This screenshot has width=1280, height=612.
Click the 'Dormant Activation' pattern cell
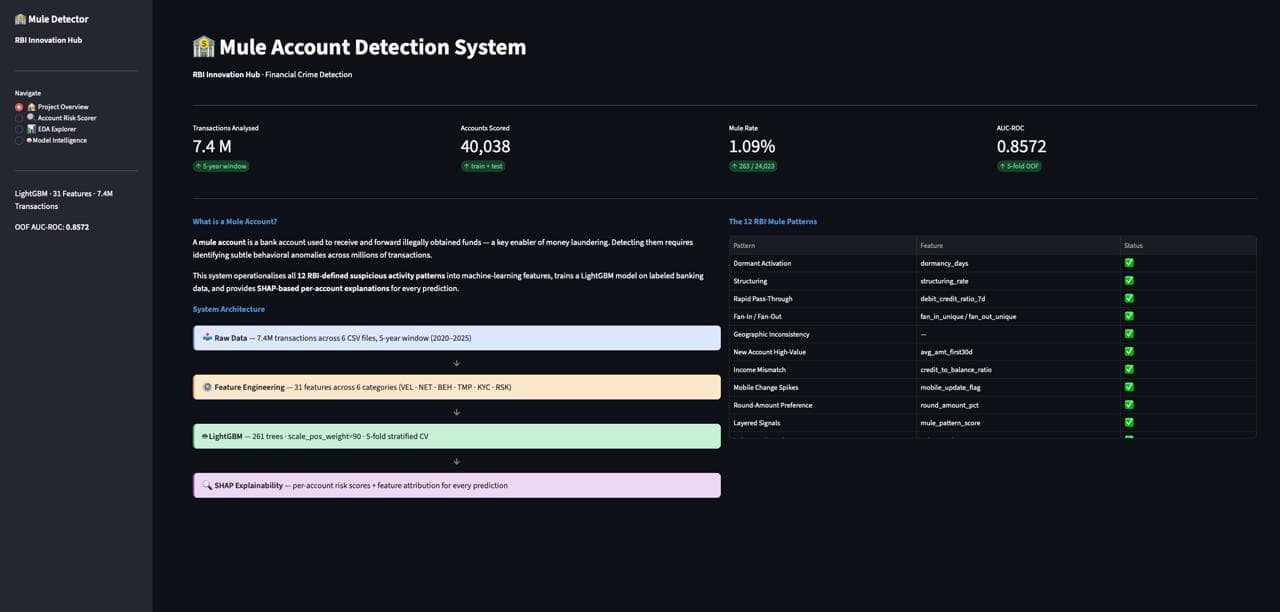823,263
